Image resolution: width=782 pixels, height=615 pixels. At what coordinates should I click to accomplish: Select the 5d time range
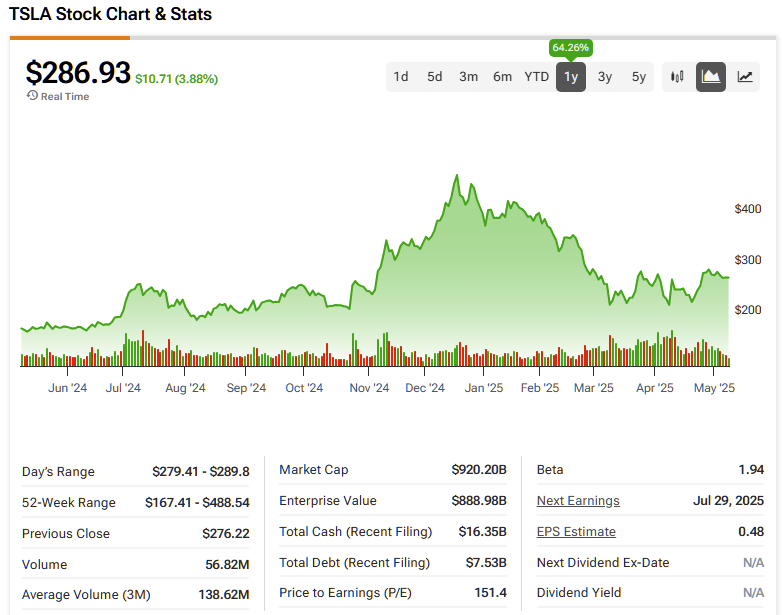434,77
